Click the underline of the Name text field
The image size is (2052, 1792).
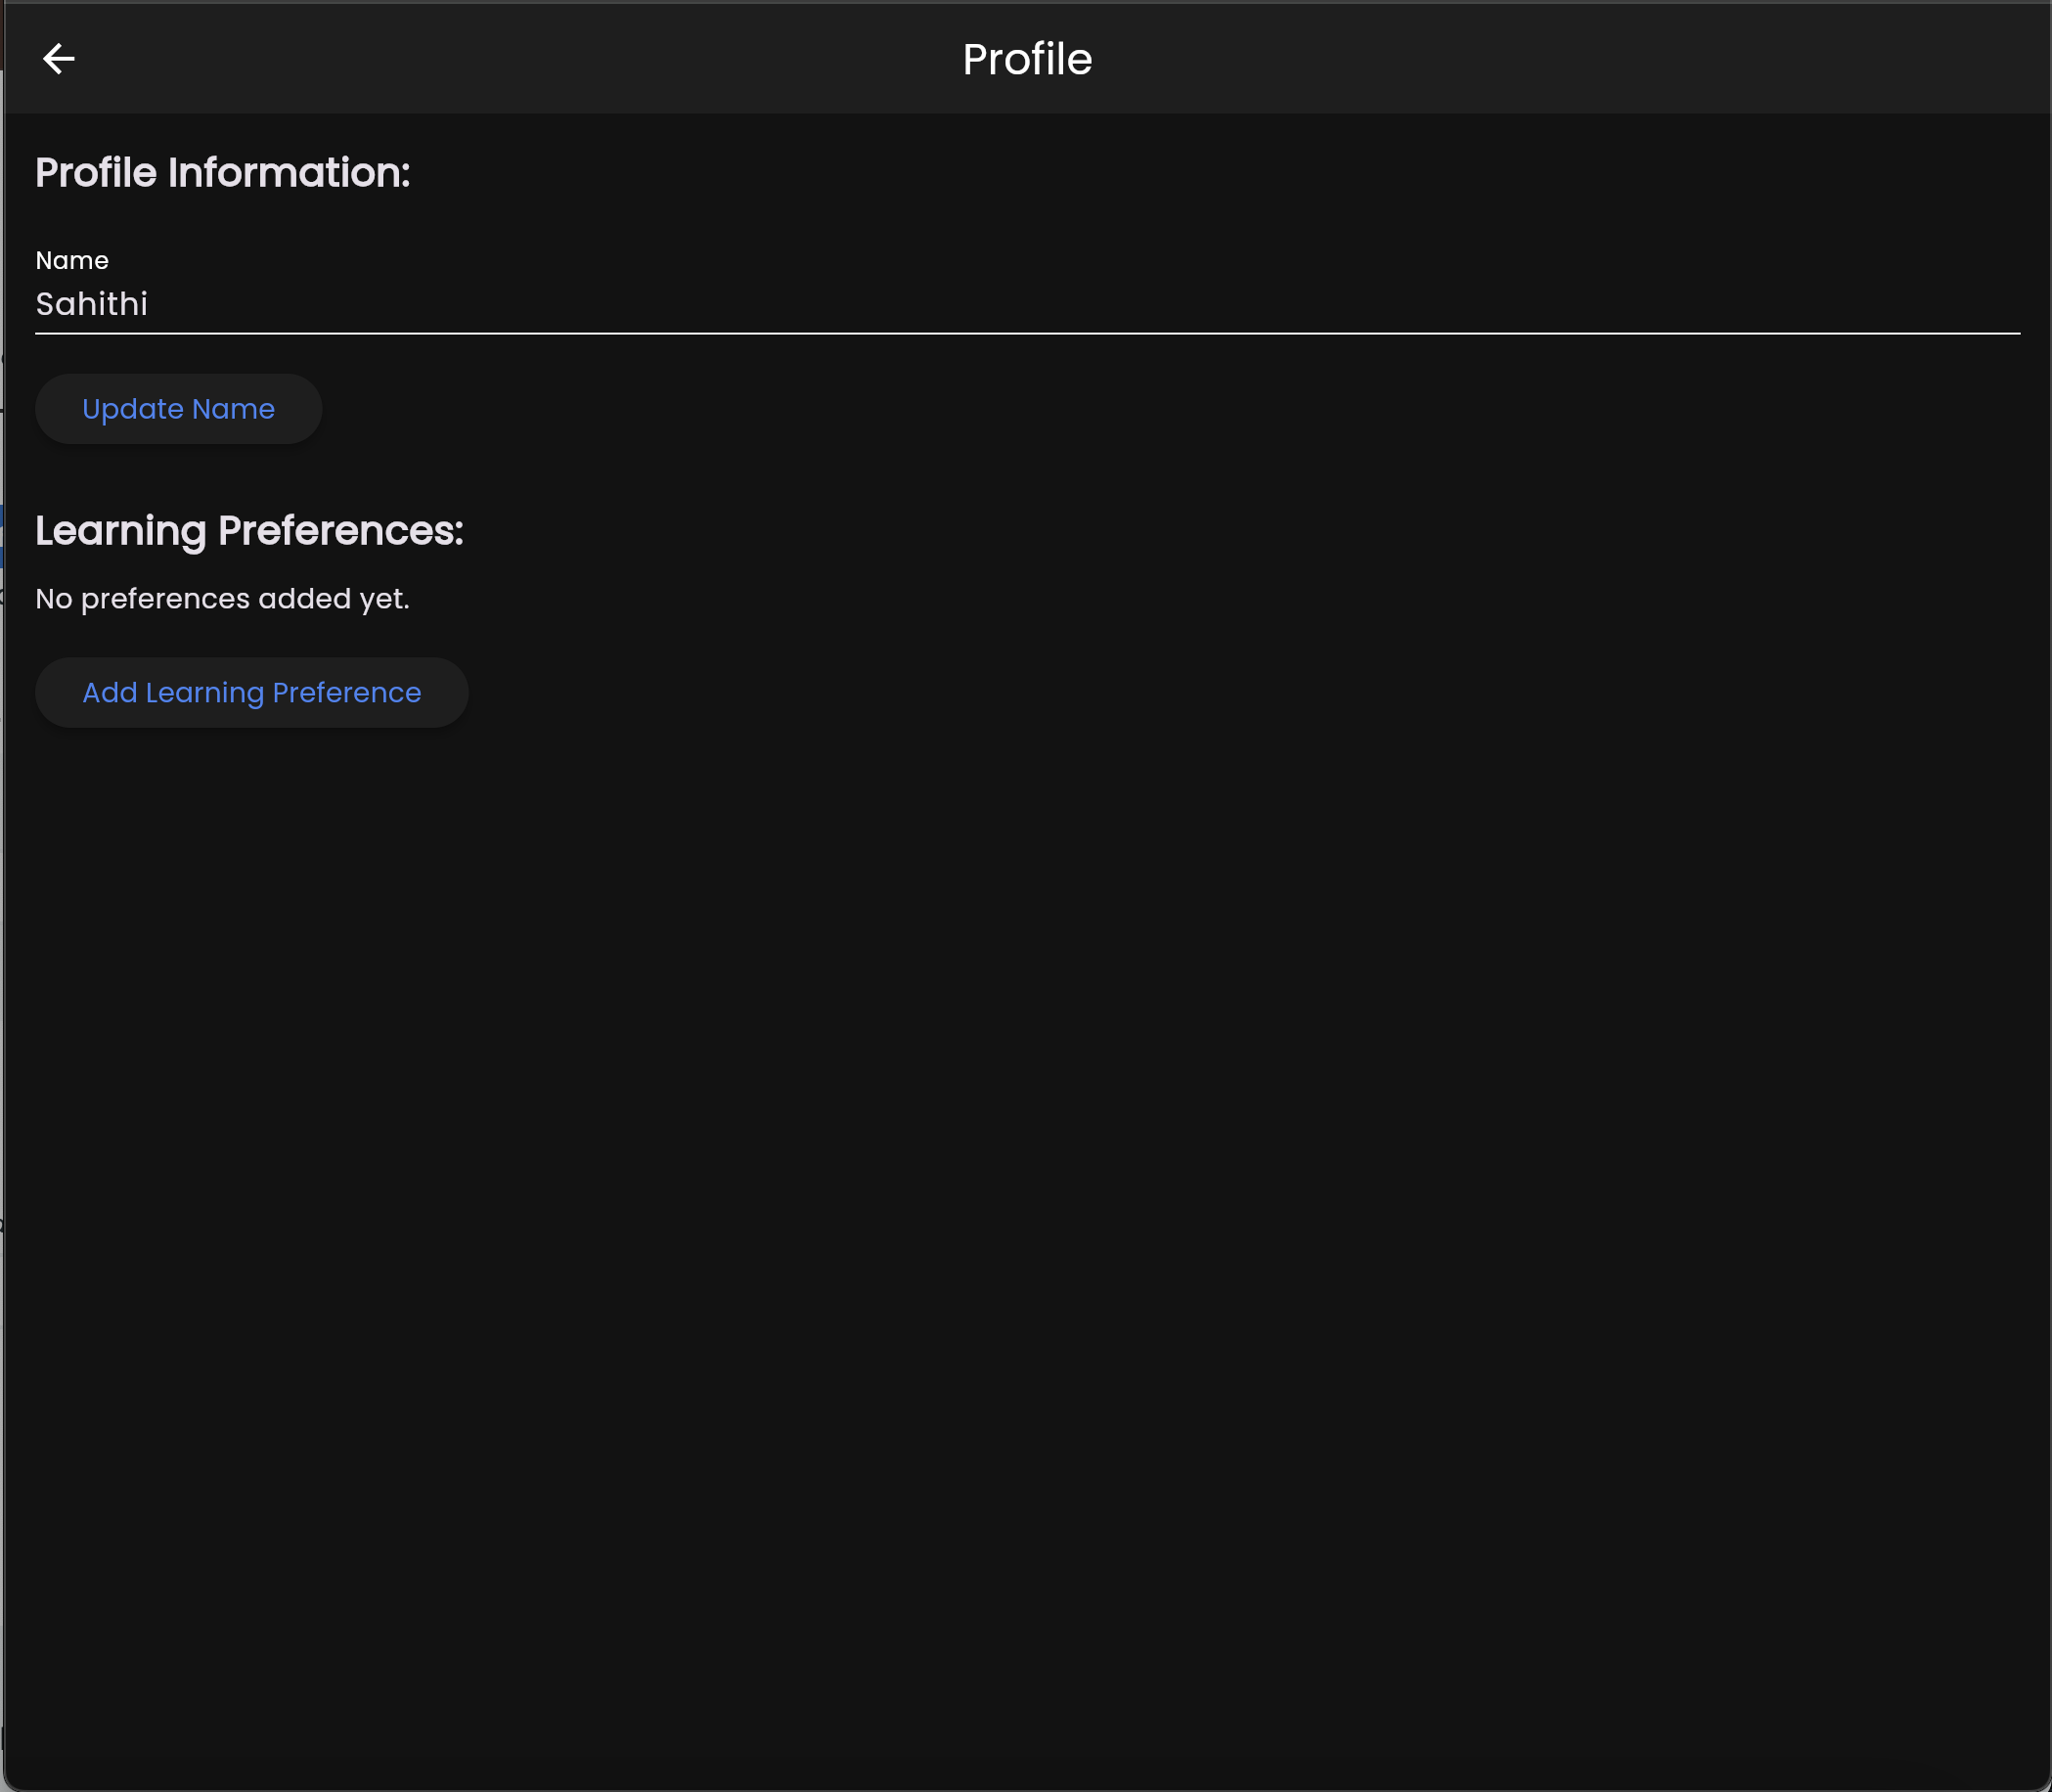point(1027,332)
